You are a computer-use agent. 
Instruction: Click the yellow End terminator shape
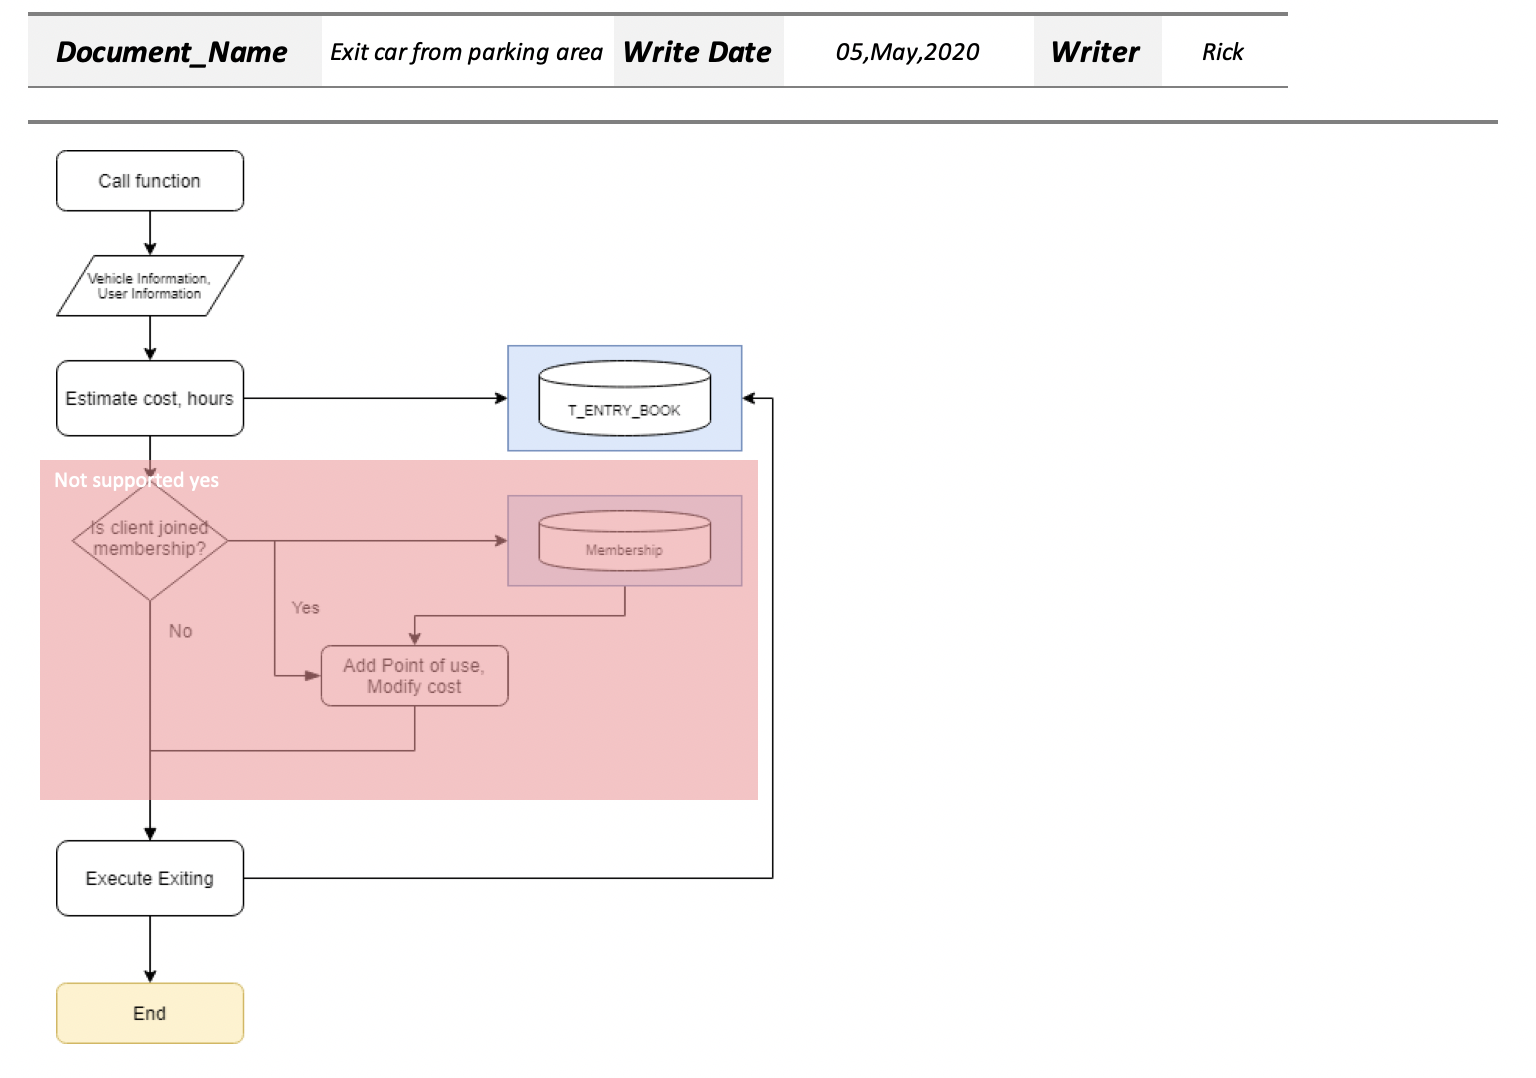tap(149, 1013)
